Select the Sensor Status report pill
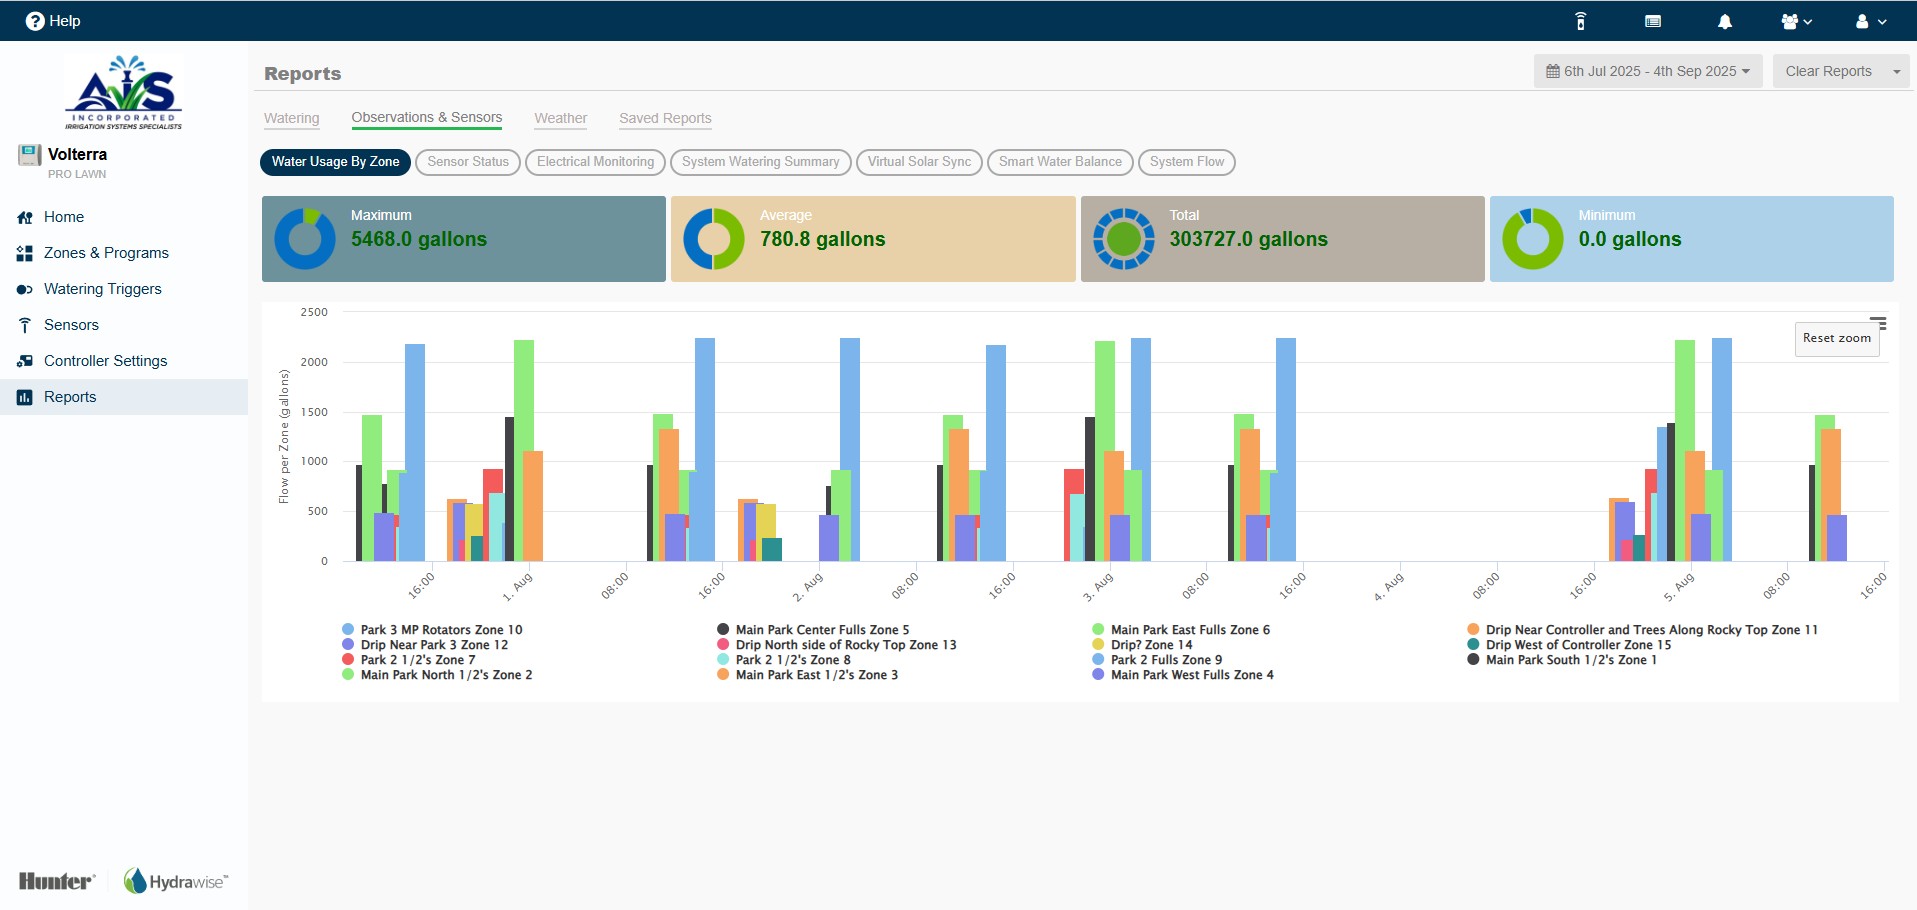The image size is (1917, 910). (468, 162)
